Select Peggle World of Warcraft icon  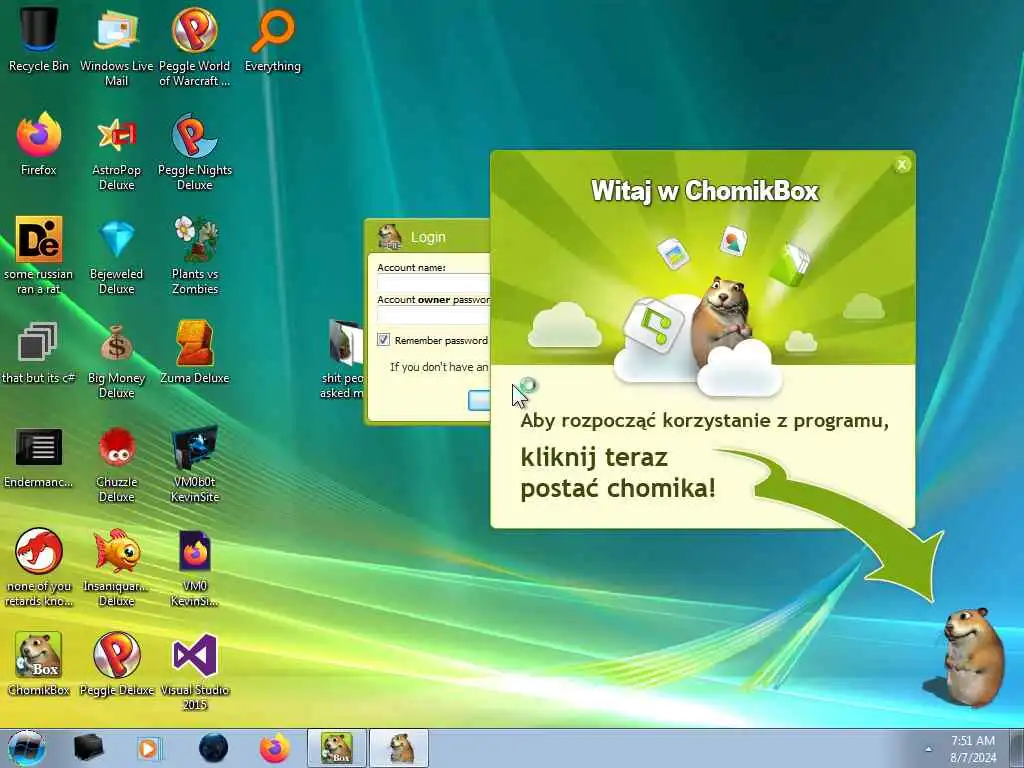pyautogui.click(x=195, y=46)
